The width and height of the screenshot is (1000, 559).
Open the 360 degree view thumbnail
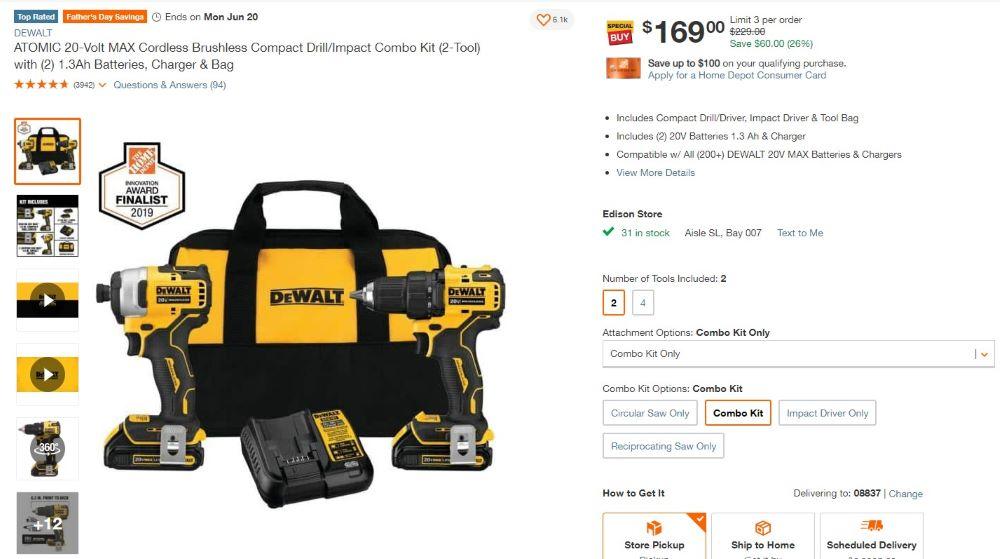(x=47, y=448)
